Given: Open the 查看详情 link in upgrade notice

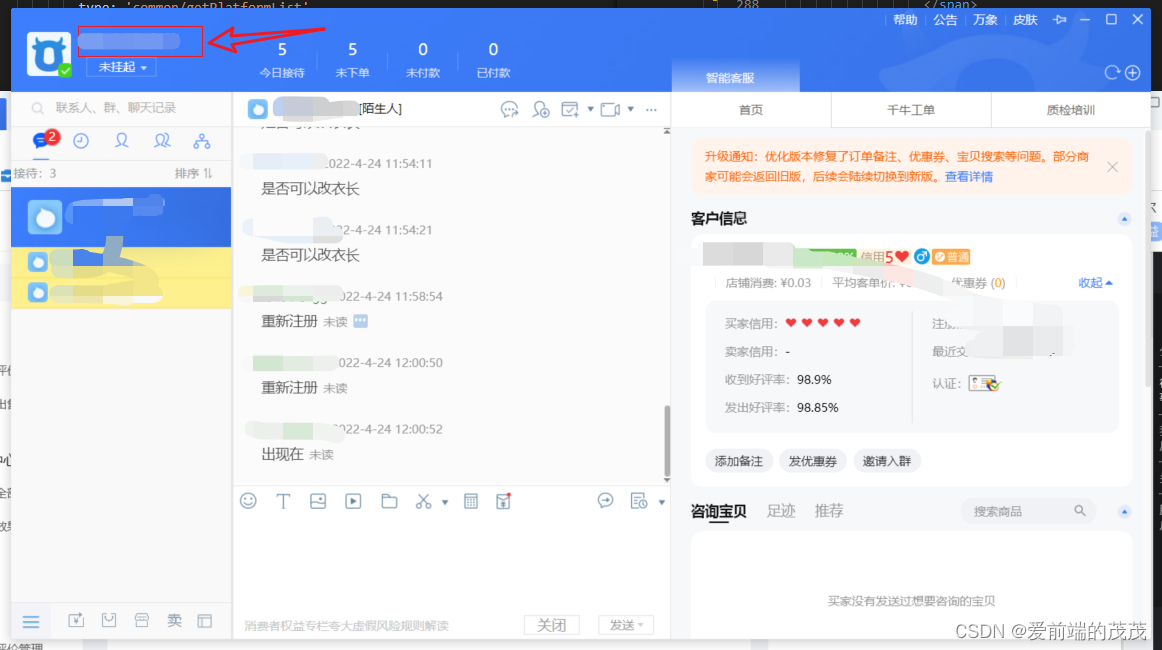Looking at the screenshot, I should point(969,176).
